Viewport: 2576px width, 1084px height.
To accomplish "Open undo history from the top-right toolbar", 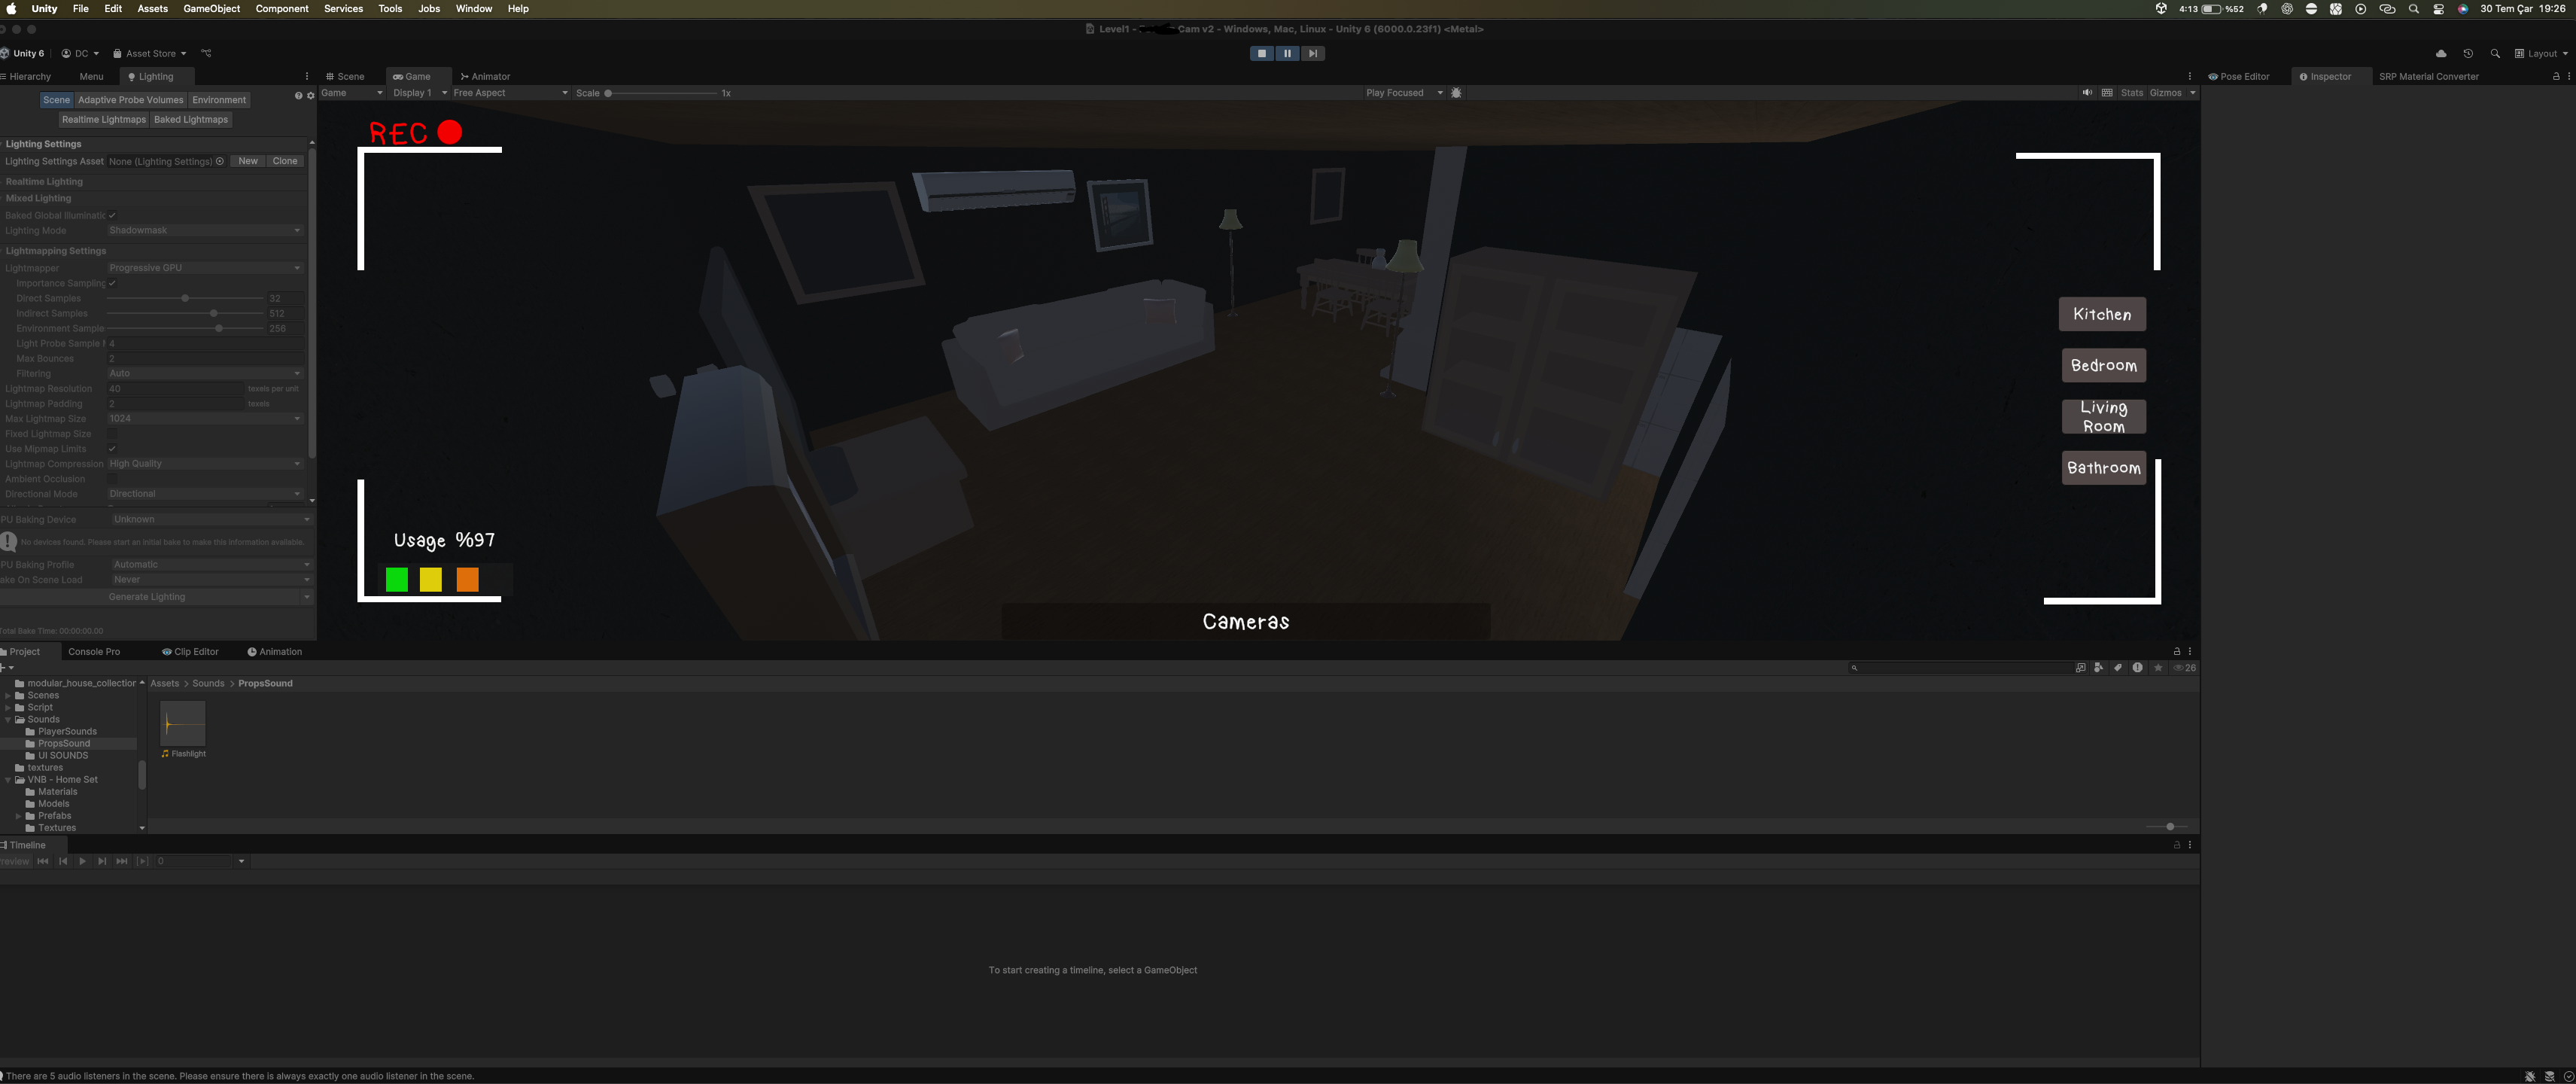I will [x=2468, y=54].
